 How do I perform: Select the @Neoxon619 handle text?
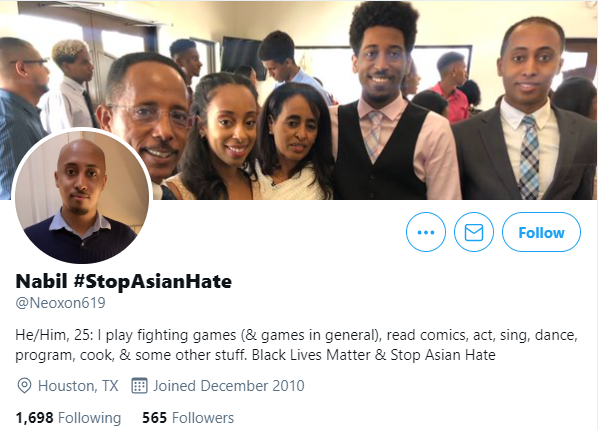[60, 303]
